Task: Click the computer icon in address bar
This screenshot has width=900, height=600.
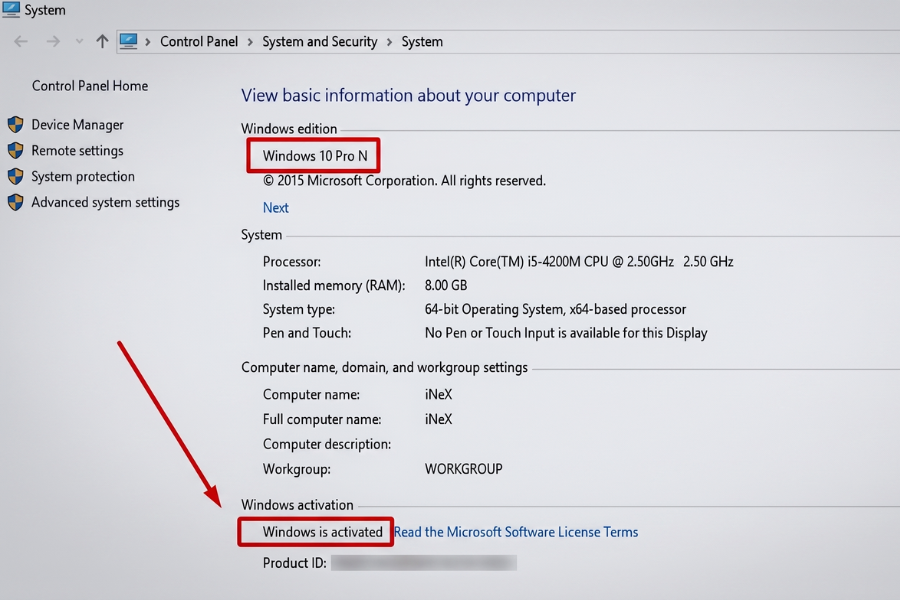Action: click(128, 41)
